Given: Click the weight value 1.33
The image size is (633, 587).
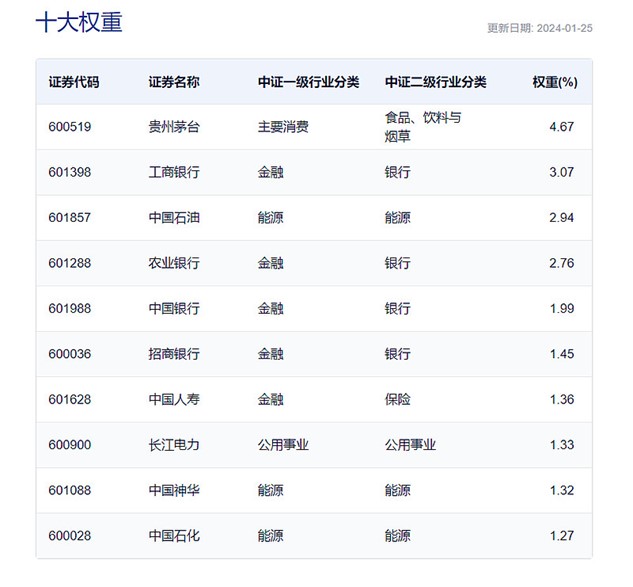Looking at the screenshot, I should tap(562, 445).
